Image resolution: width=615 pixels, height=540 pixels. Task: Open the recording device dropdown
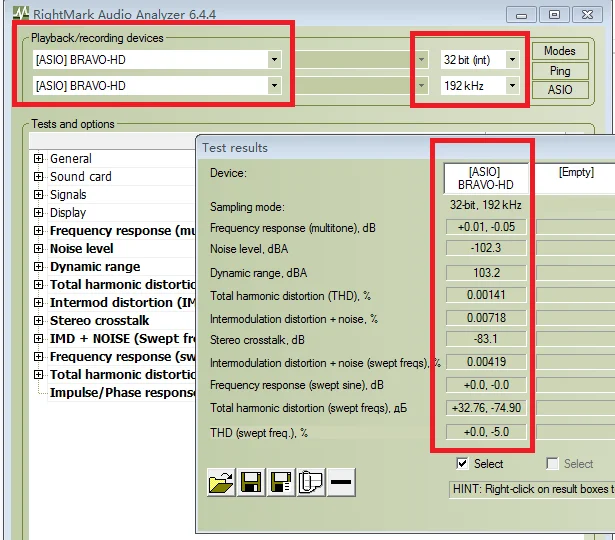pos(274,86)
